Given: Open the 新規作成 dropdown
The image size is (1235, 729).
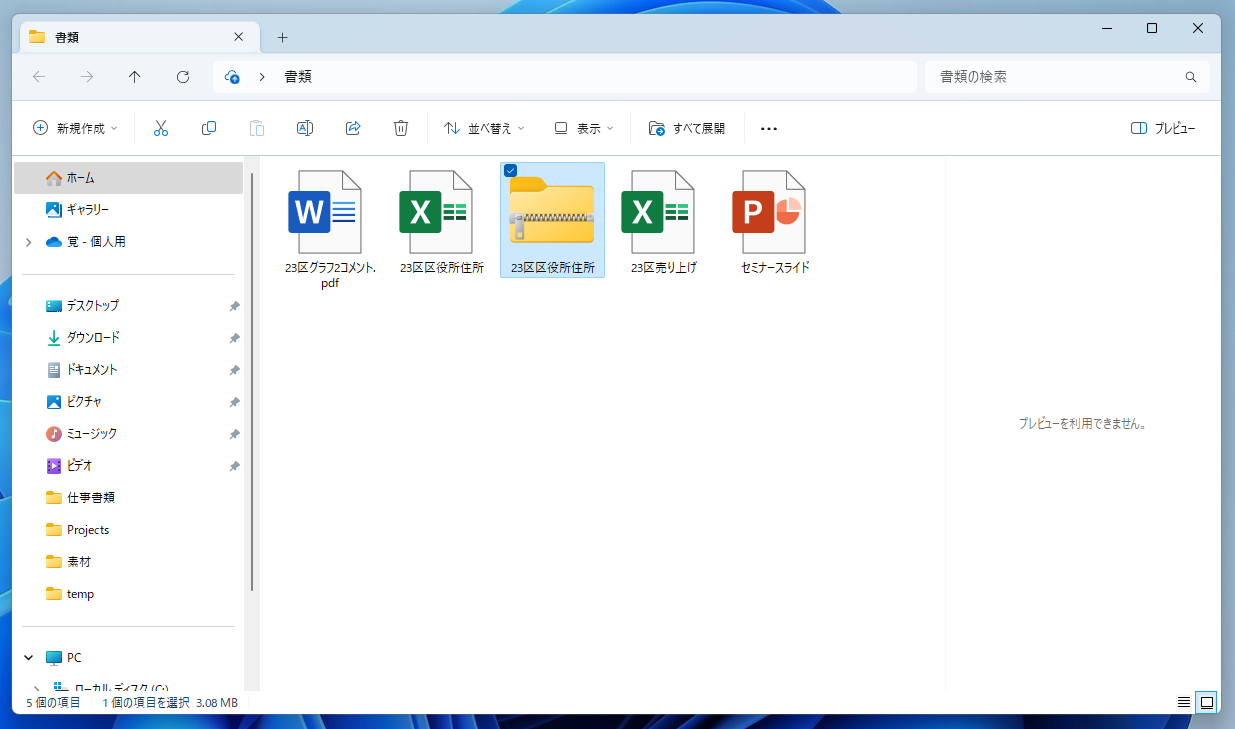Looking at the screenshot, I should (75, 128).
